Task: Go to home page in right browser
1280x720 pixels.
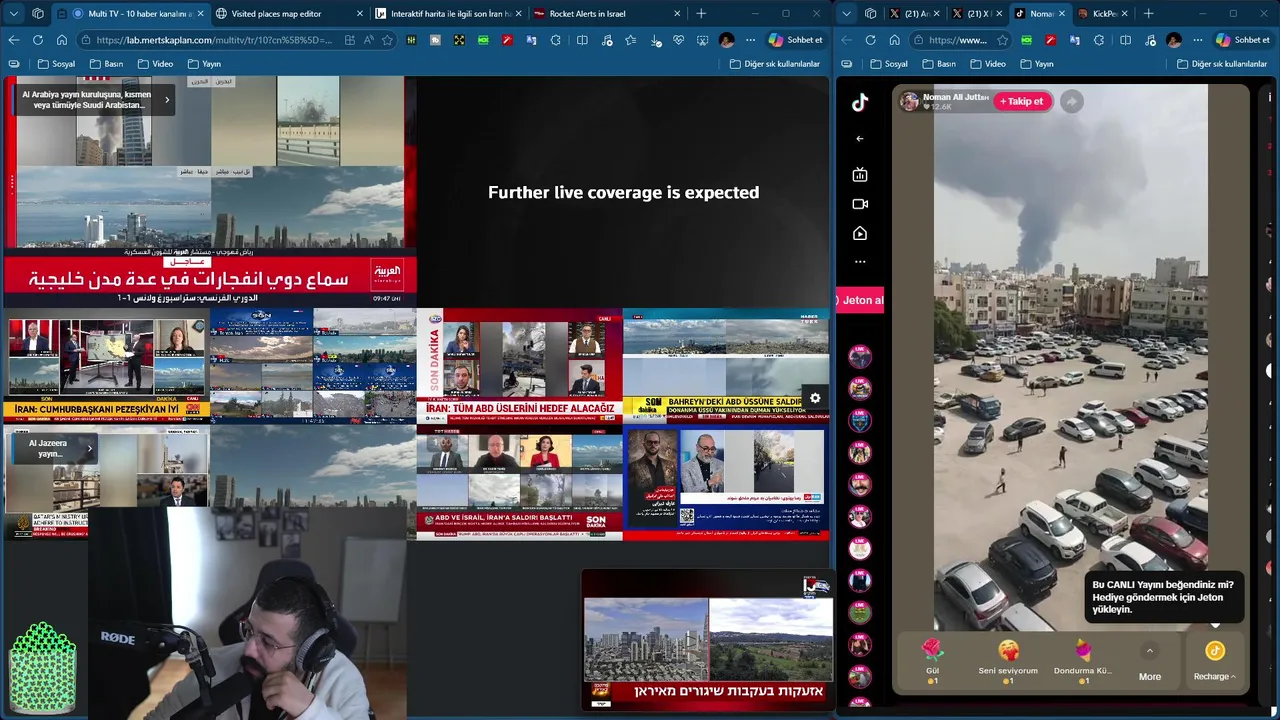Action: coord(894,40)
